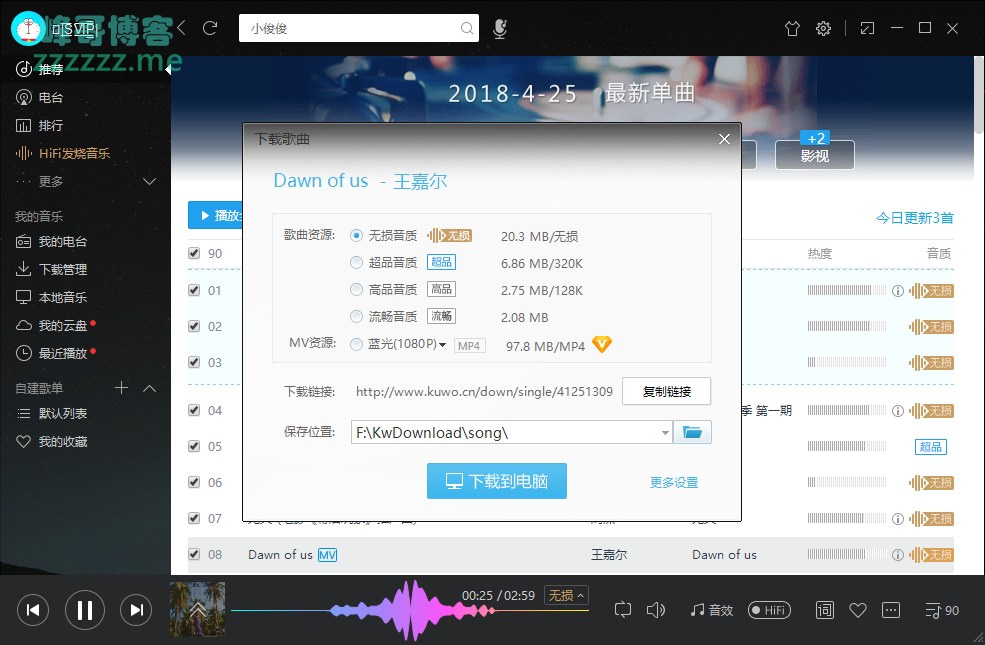Viewport: 985px width, 645px height.
Task: Seek within the playback waveform progress bar
Action: [x=400, y=609]
